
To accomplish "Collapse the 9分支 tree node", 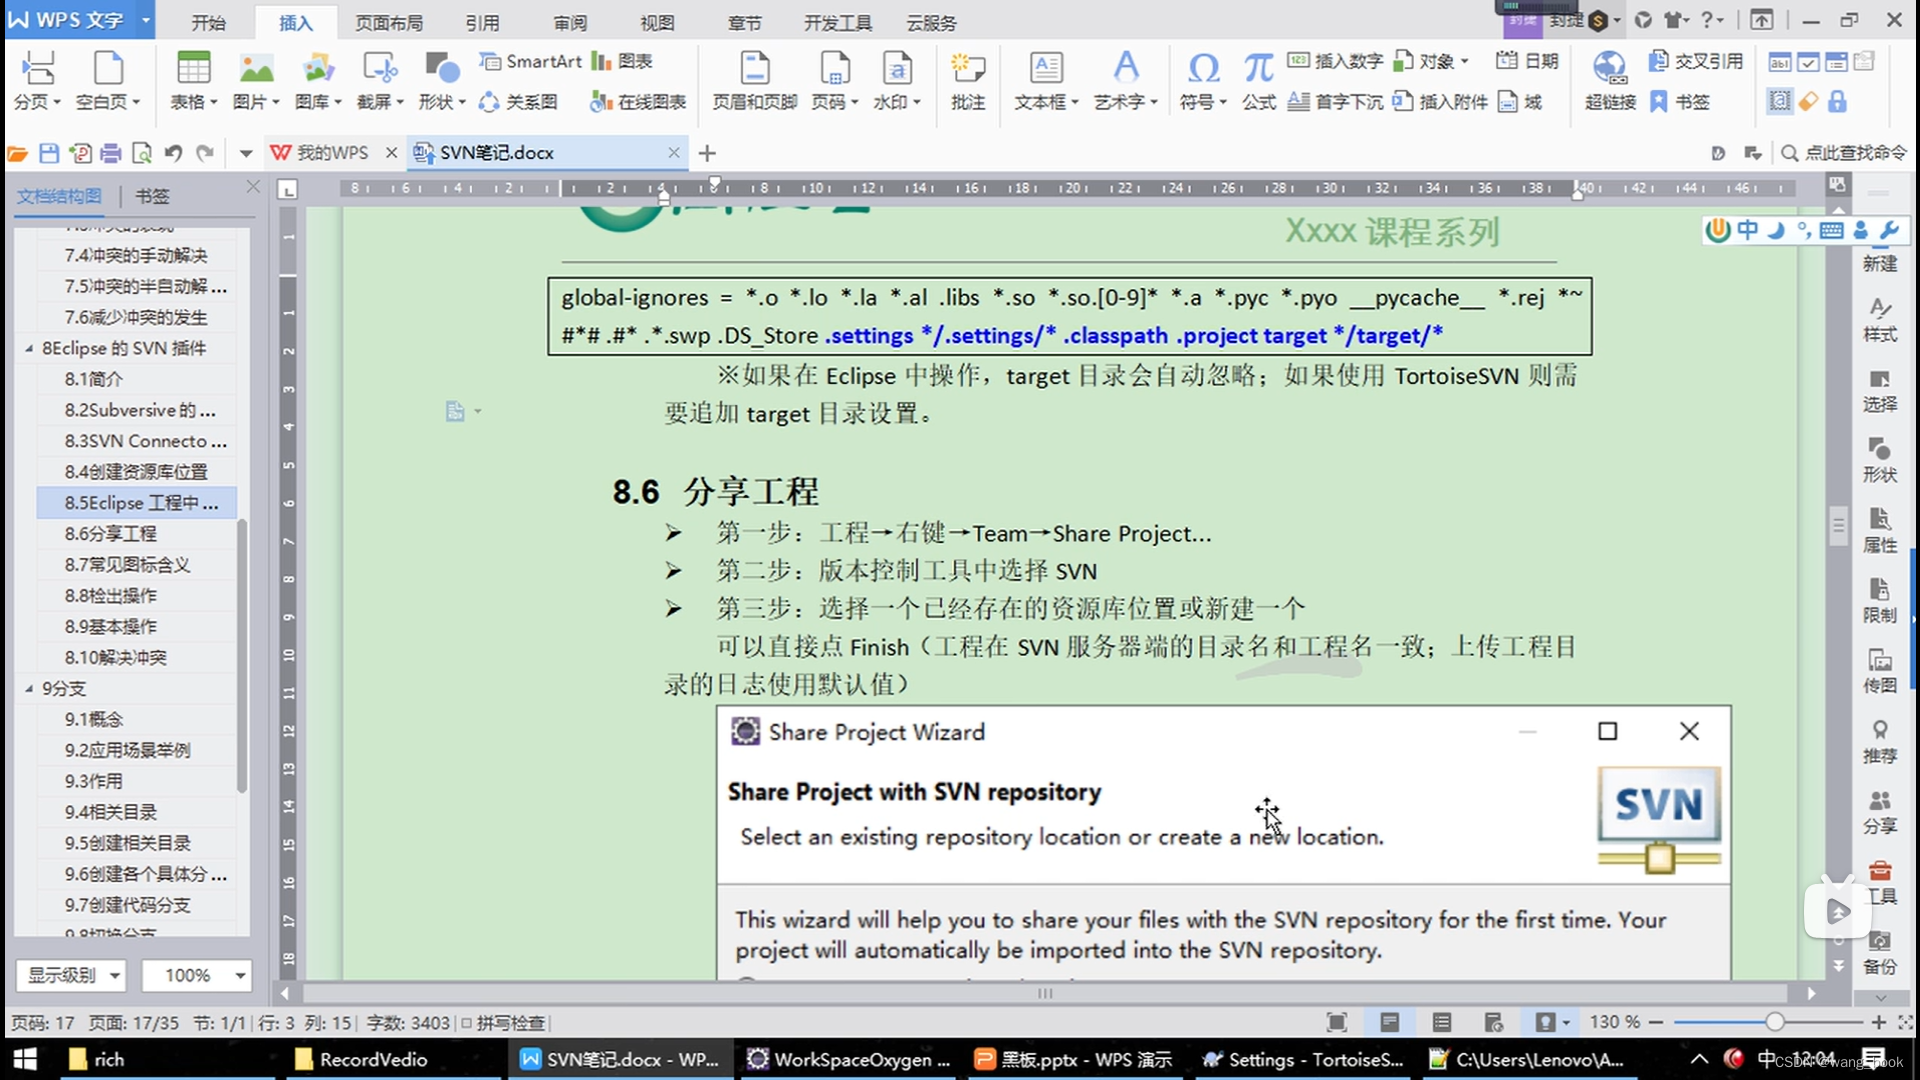I will [29, 689].
